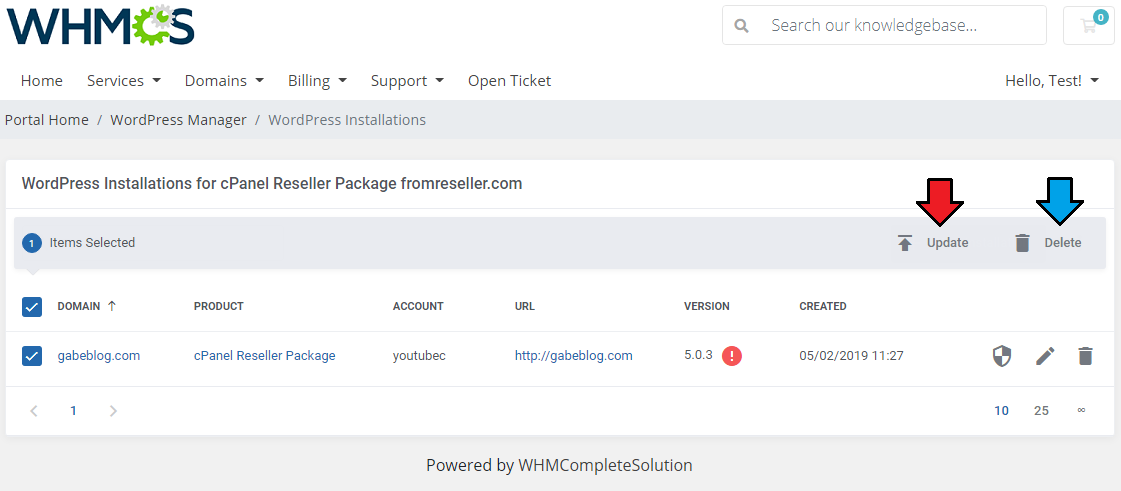
Task: Click the WordPress Installations breadcrumb text
Action: (347, 120)
